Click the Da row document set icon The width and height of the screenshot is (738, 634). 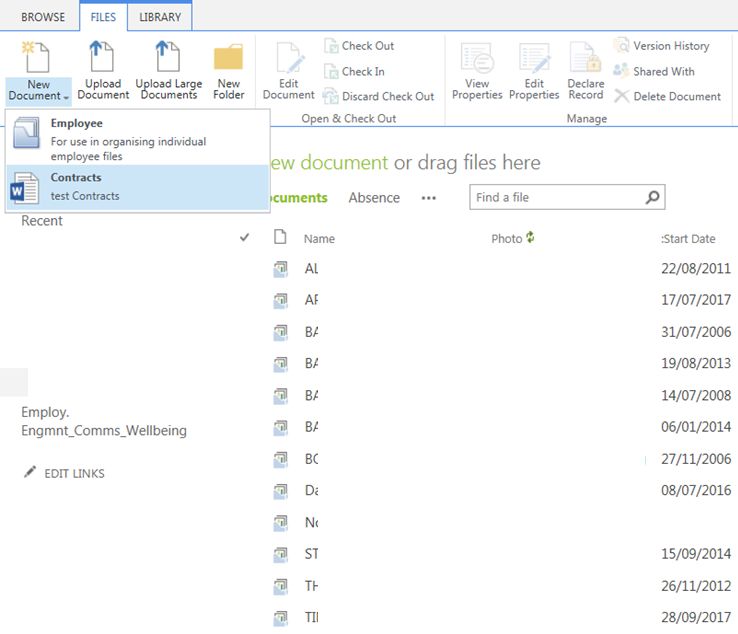[x=281, y=491]
